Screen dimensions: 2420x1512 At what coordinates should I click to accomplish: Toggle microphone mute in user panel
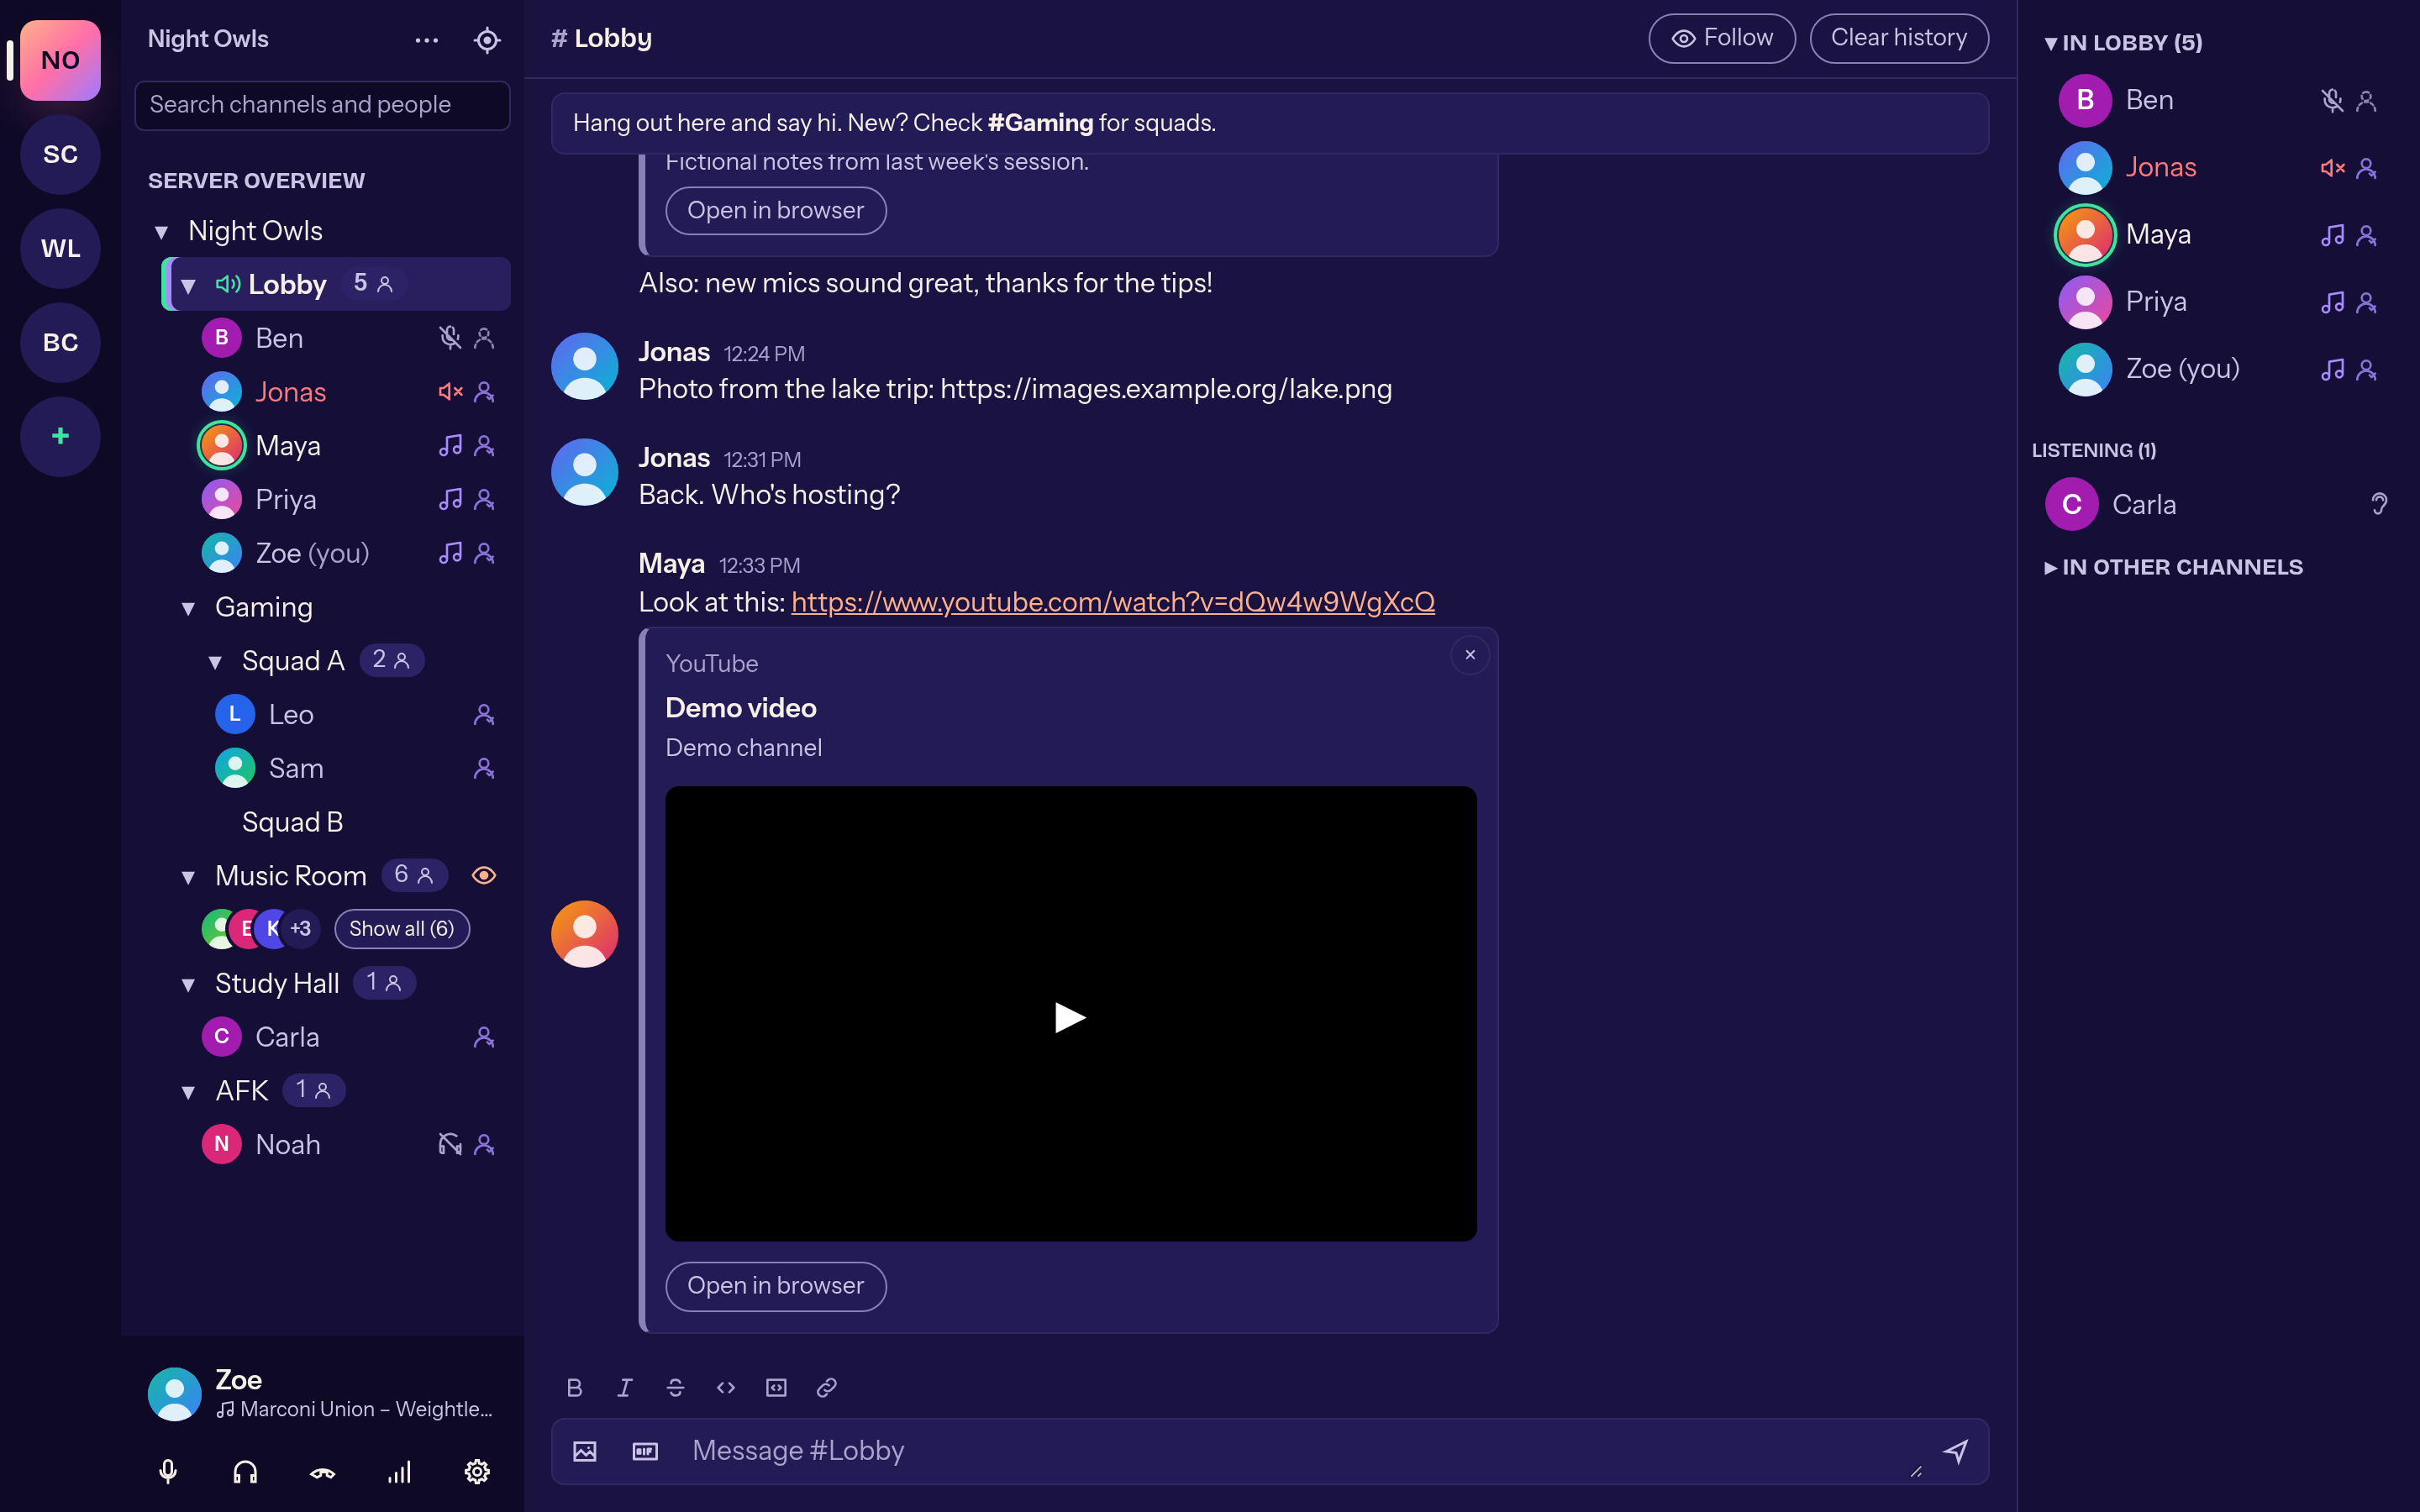pyautogui.click(x=168, y=1471)
